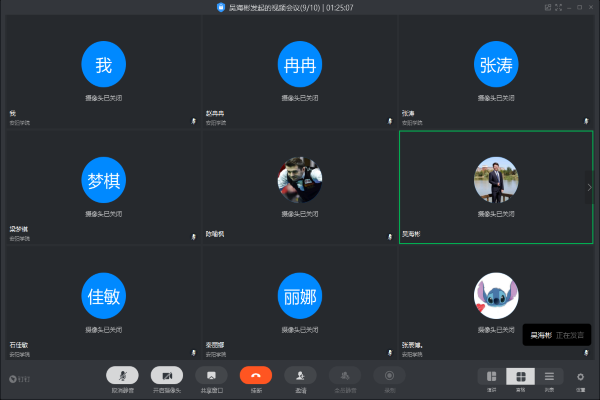This screenshot has width=600, height=400.
Task: Switch to gallery grid view layout
Action: (520, 376)
